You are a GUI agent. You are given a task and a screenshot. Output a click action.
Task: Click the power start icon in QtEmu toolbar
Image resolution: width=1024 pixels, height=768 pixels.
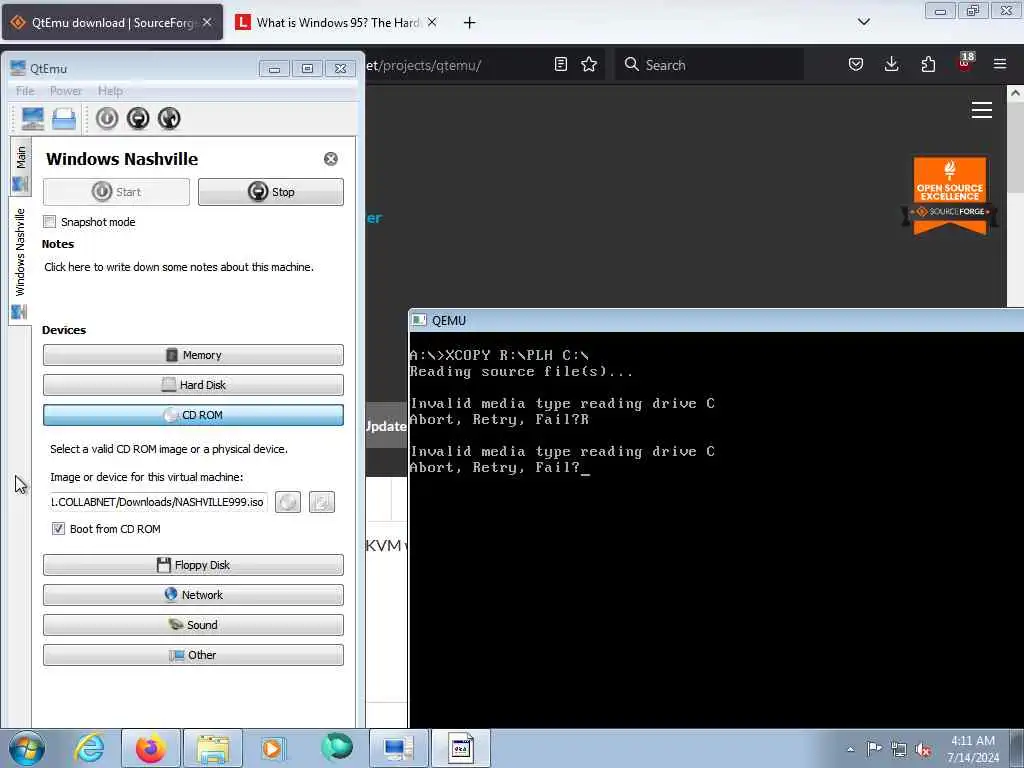pyautogui.click(x=107, y=118)
